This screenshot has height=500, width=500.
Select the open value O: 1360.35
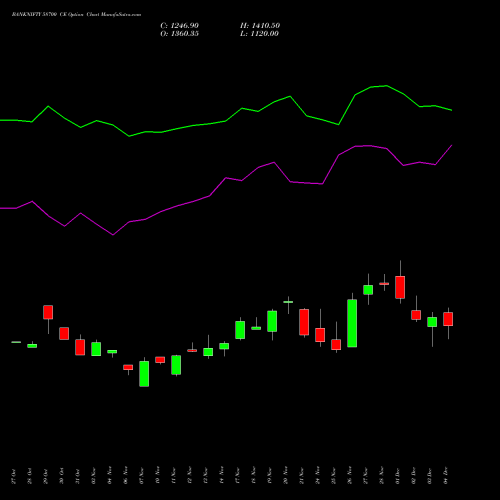click(x=180, y=34)
